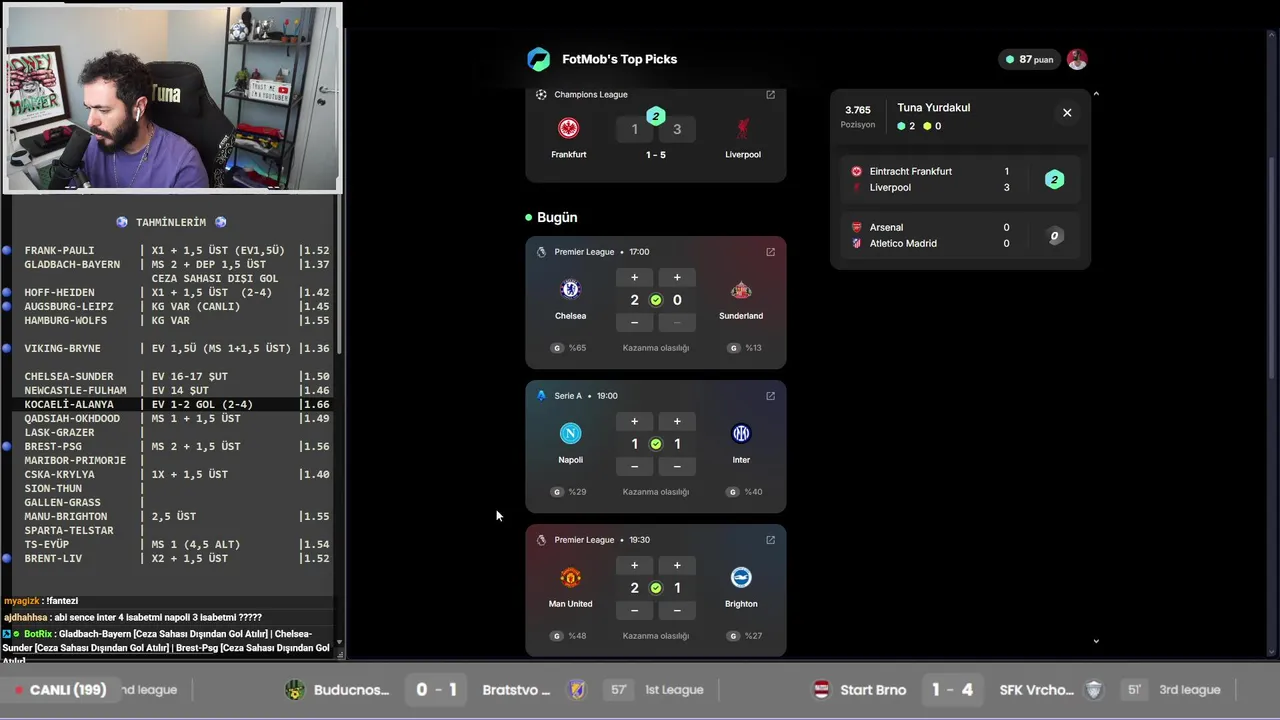Increase Chelsea predicted score

pyautogui.click(x=634, y=278)
